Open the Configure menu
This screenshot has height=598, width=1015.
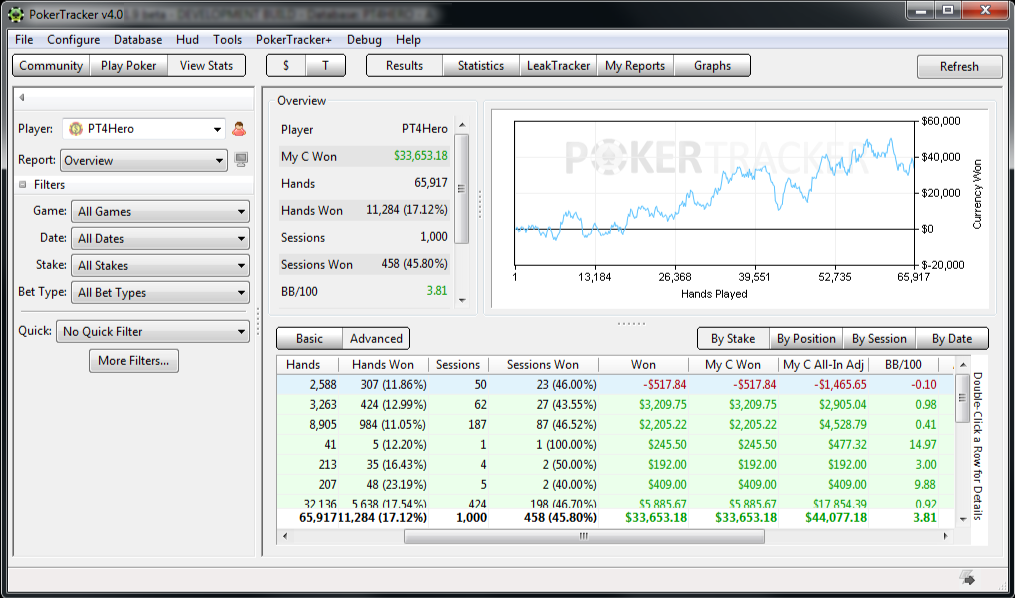pos(73,39)
